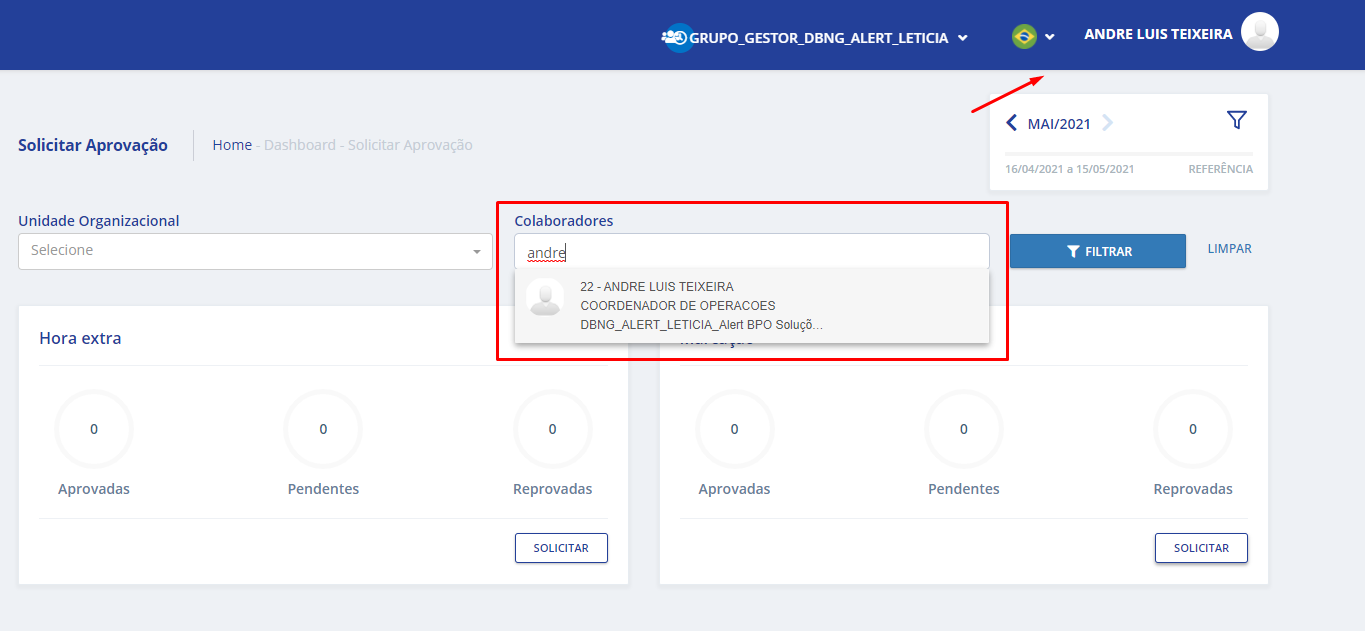
Task: Click the LIMPAR link
Action: [x=1229, y=249]
